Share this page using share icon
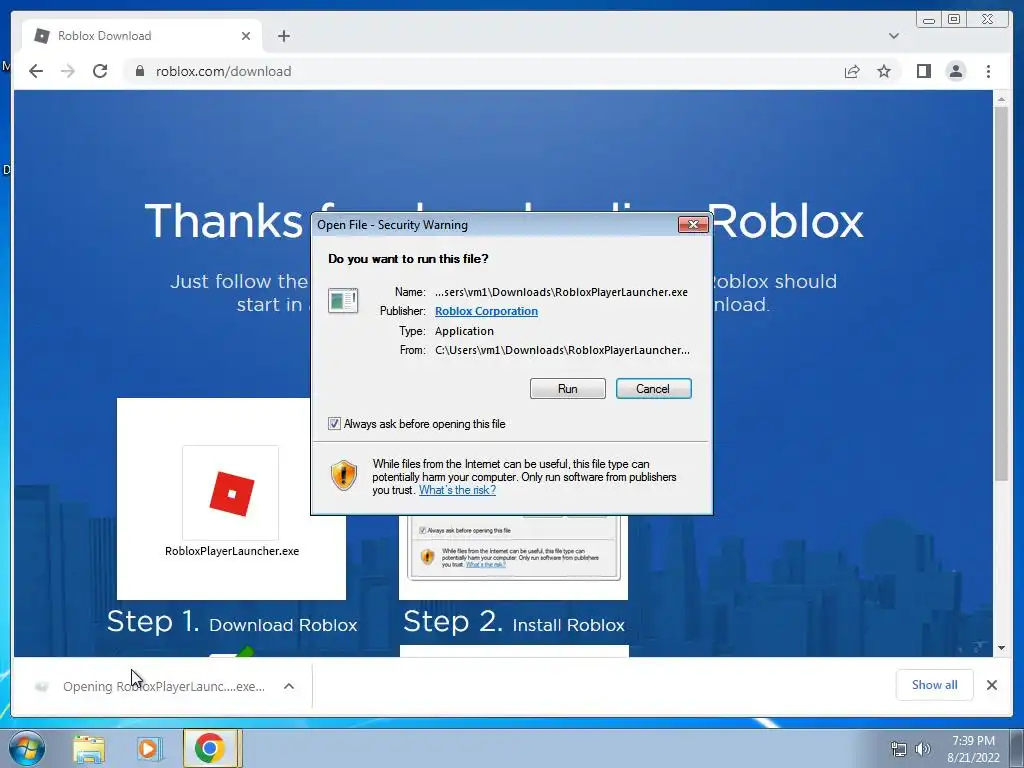 [852, 71]
